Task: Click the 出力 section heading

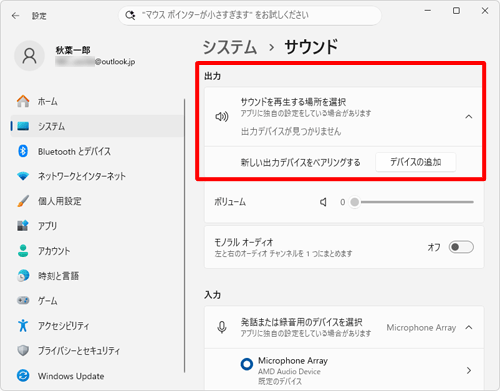Action: (x=213, y=76)
